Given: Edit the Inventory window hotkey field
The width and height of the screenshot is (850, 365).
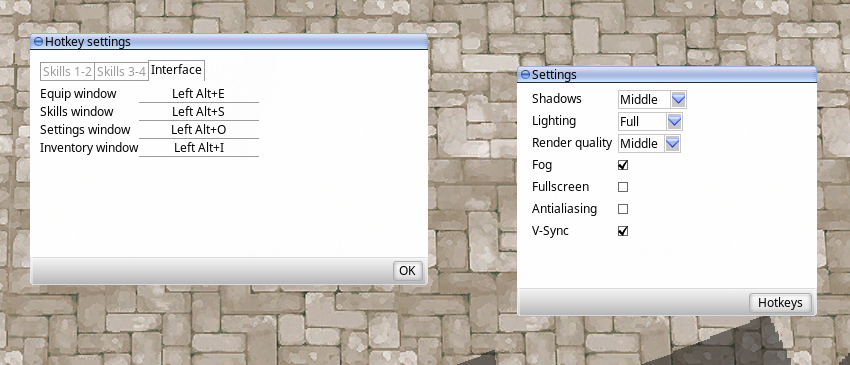Looking at the screenshot, I should point(198,148).
